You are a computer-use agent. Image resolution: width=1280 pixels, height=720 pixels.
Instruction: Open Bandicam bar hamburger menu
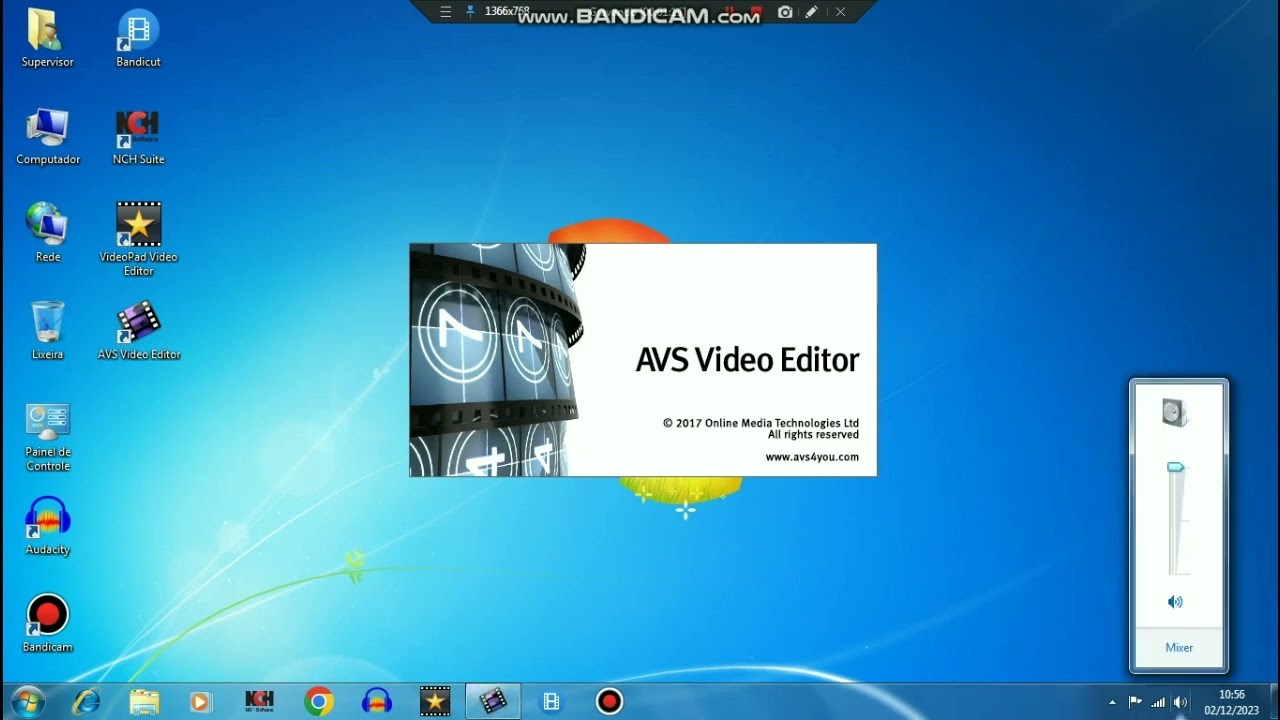pos(446,12)
